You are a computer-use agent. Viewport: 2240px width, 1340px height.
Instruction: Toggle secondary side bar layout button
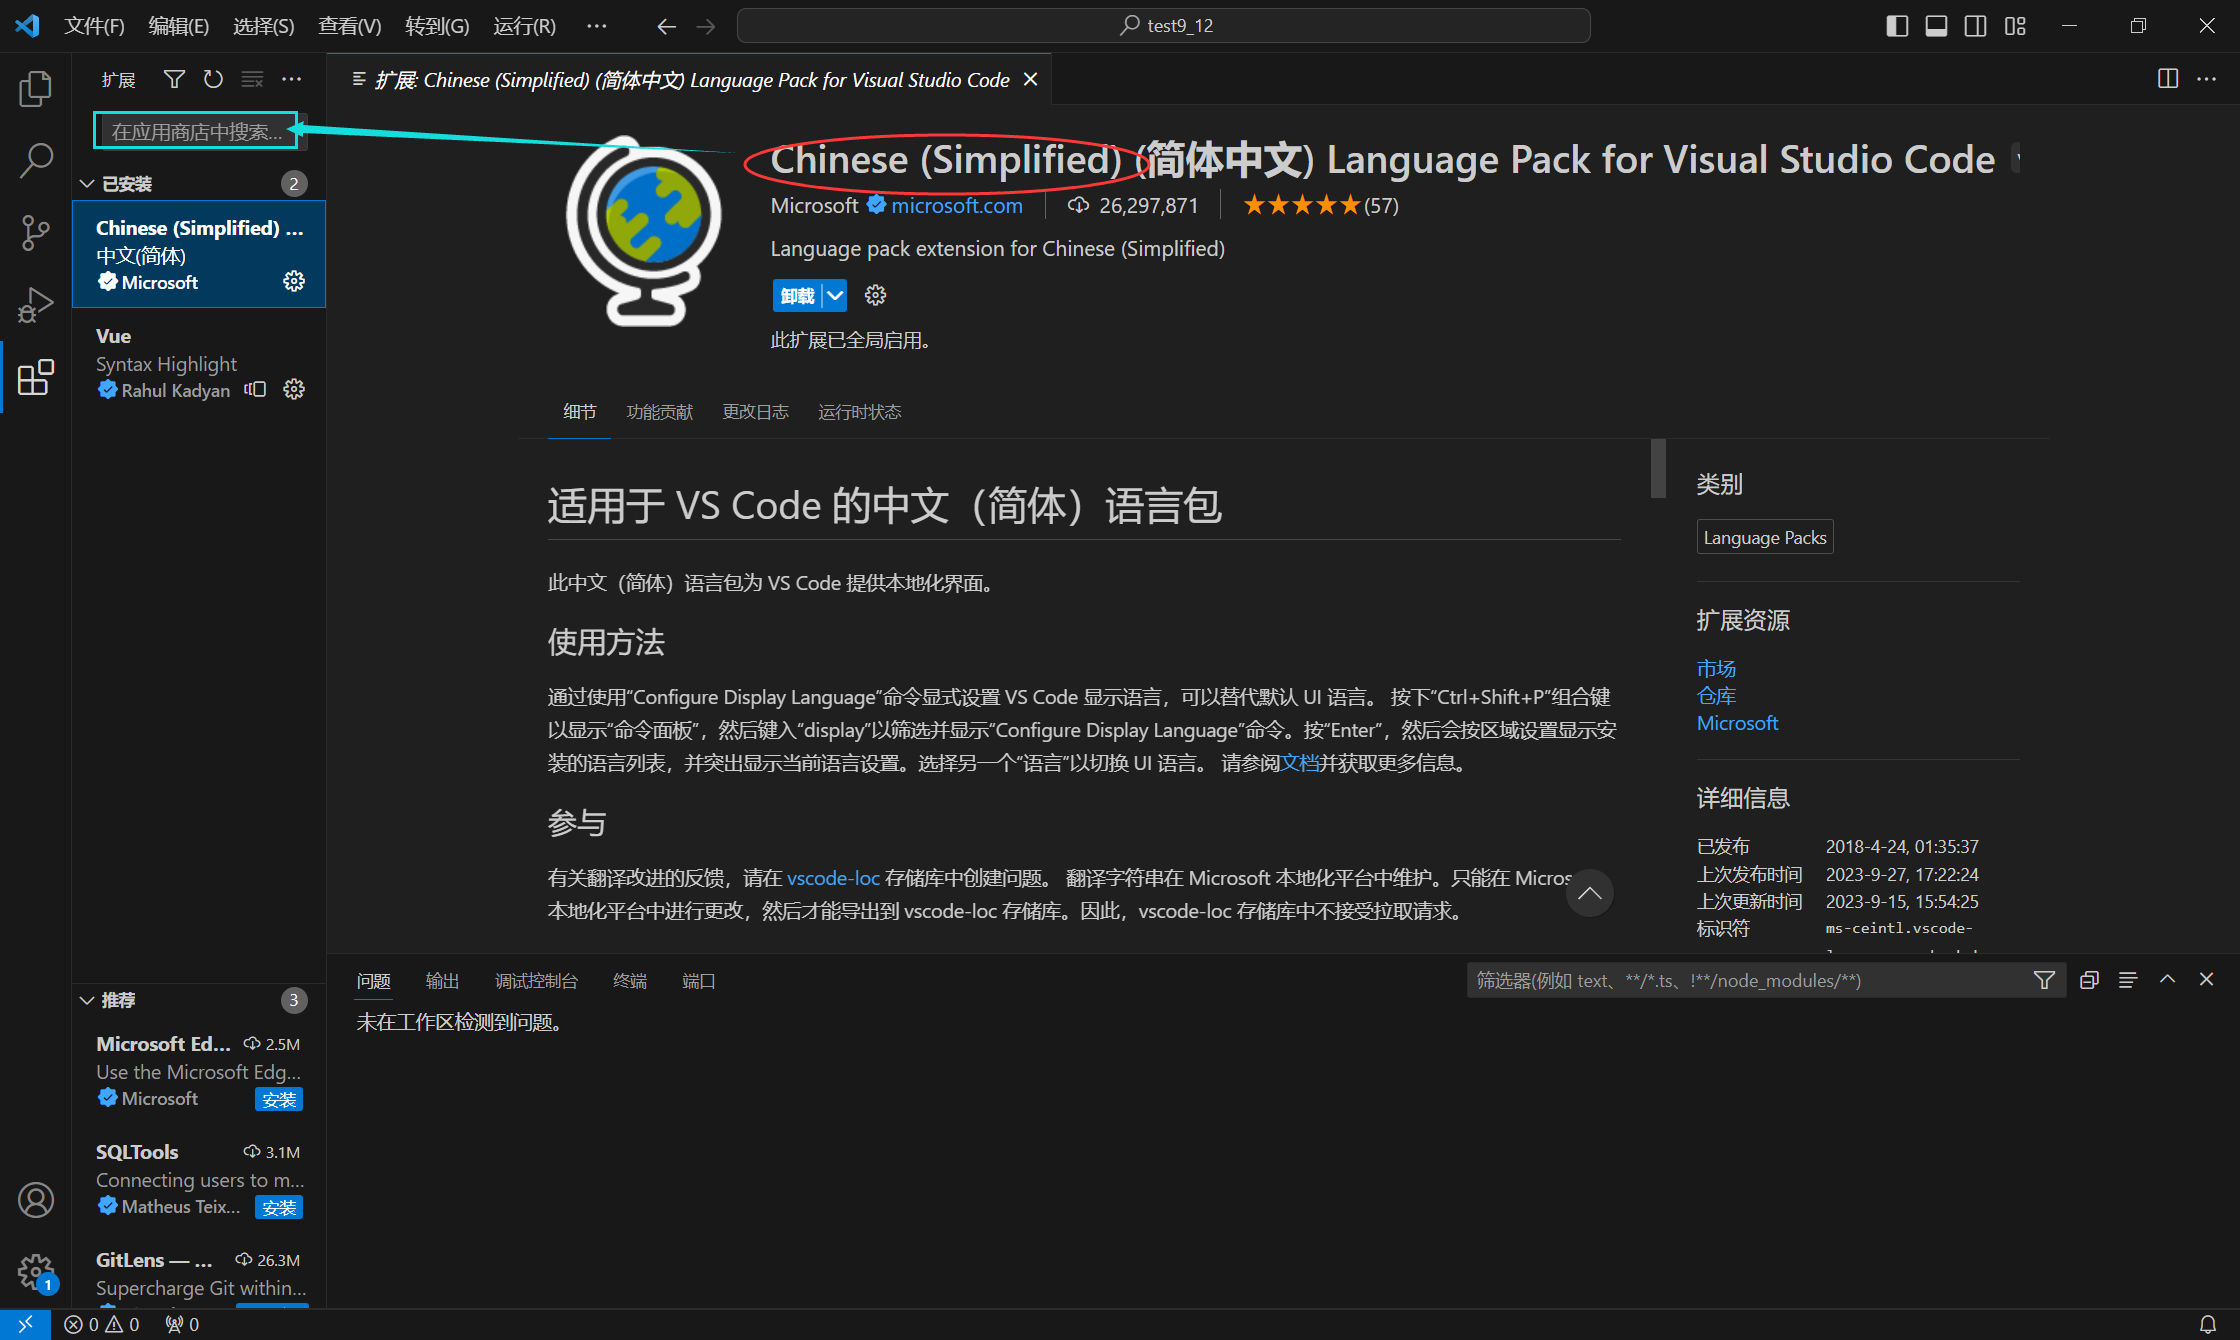click(1975, 26)
